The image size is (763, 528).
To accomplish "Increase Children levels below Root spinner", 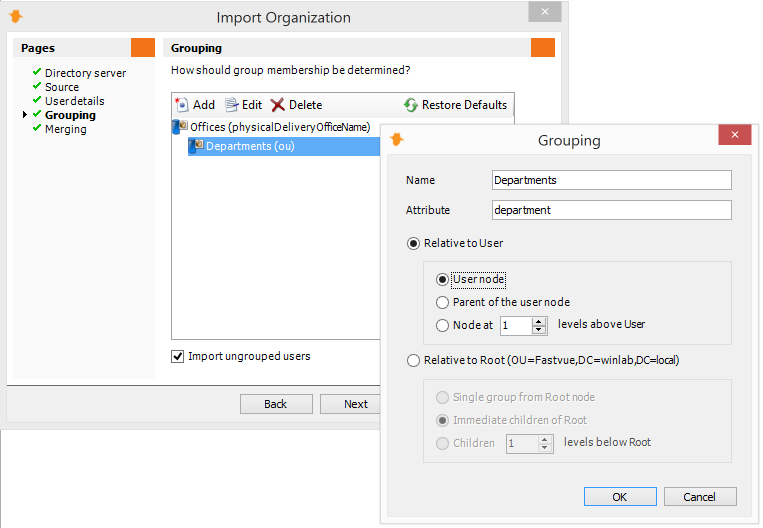I will [x=545, y=439].
